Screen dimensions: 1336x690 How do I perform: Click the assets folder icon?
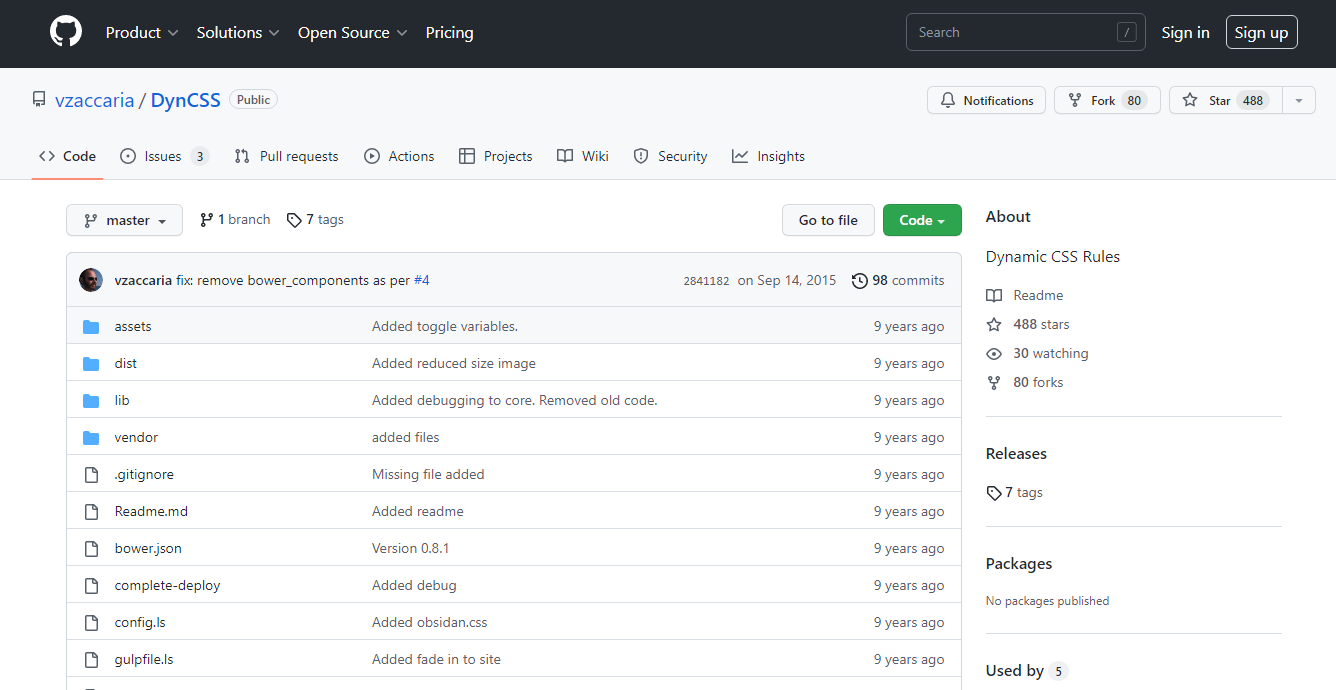point(91,326)
